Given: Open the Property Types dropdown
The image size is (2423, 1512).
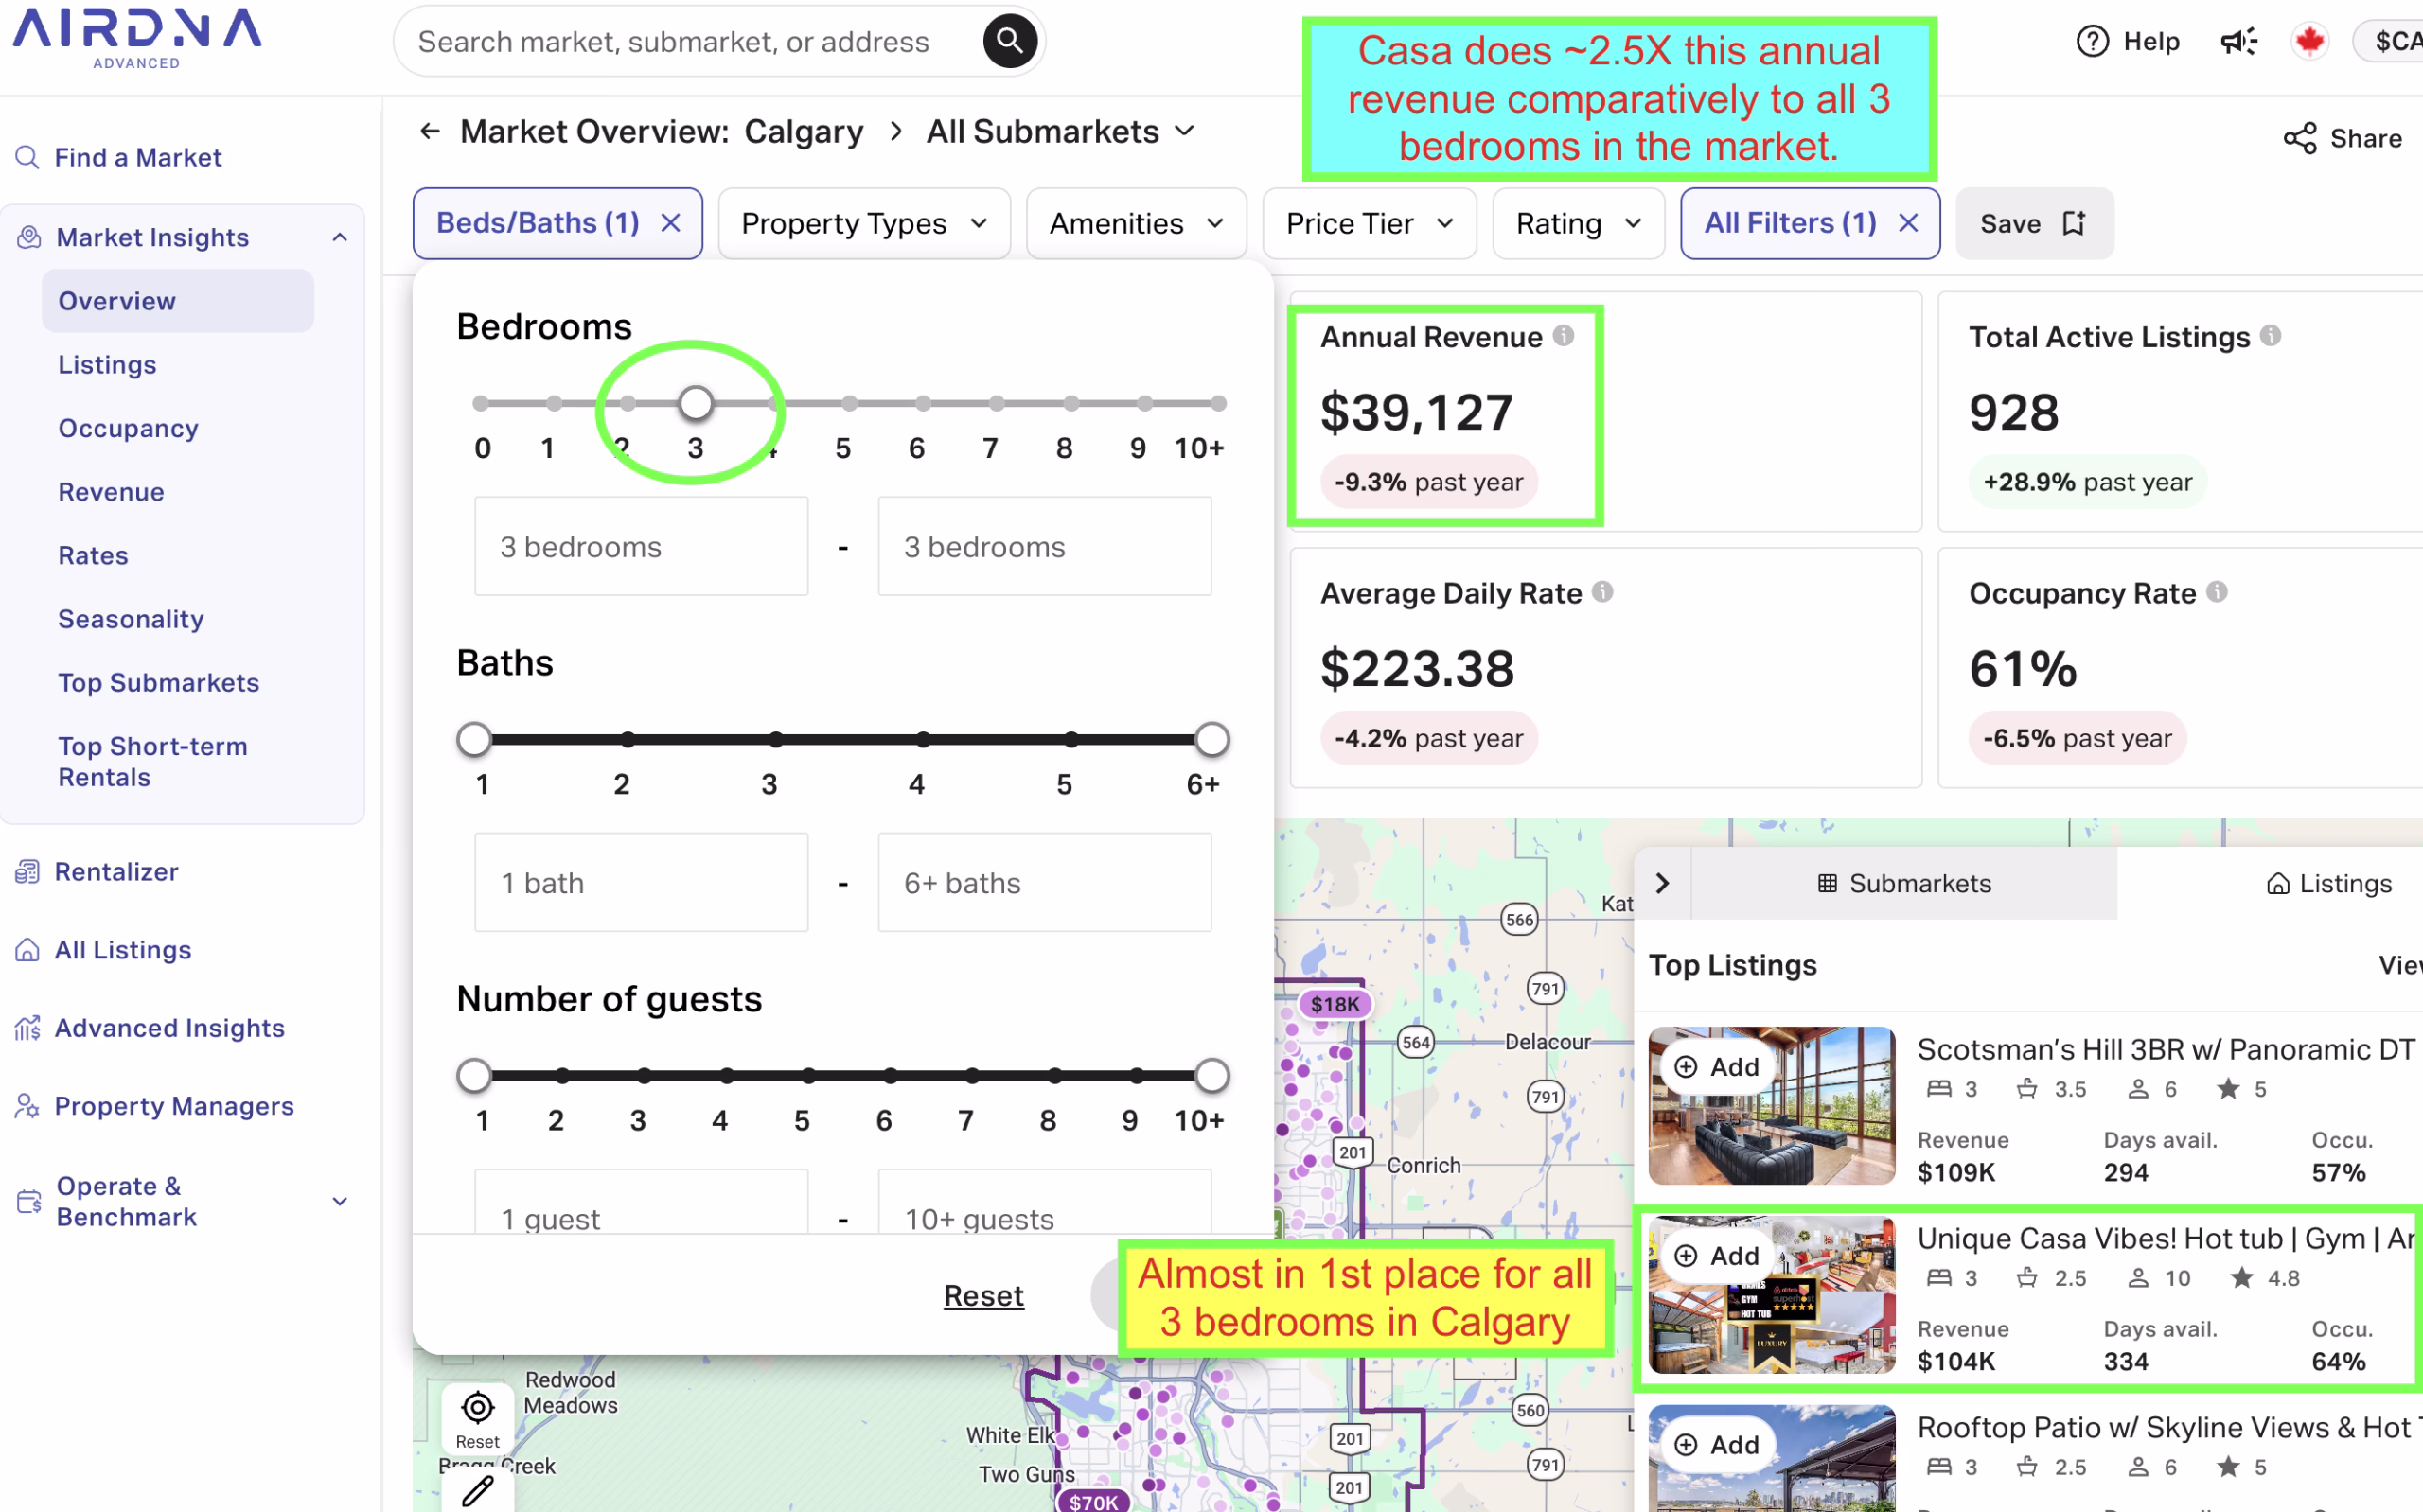Looking at the screenshot, I should tap(864, 223).
